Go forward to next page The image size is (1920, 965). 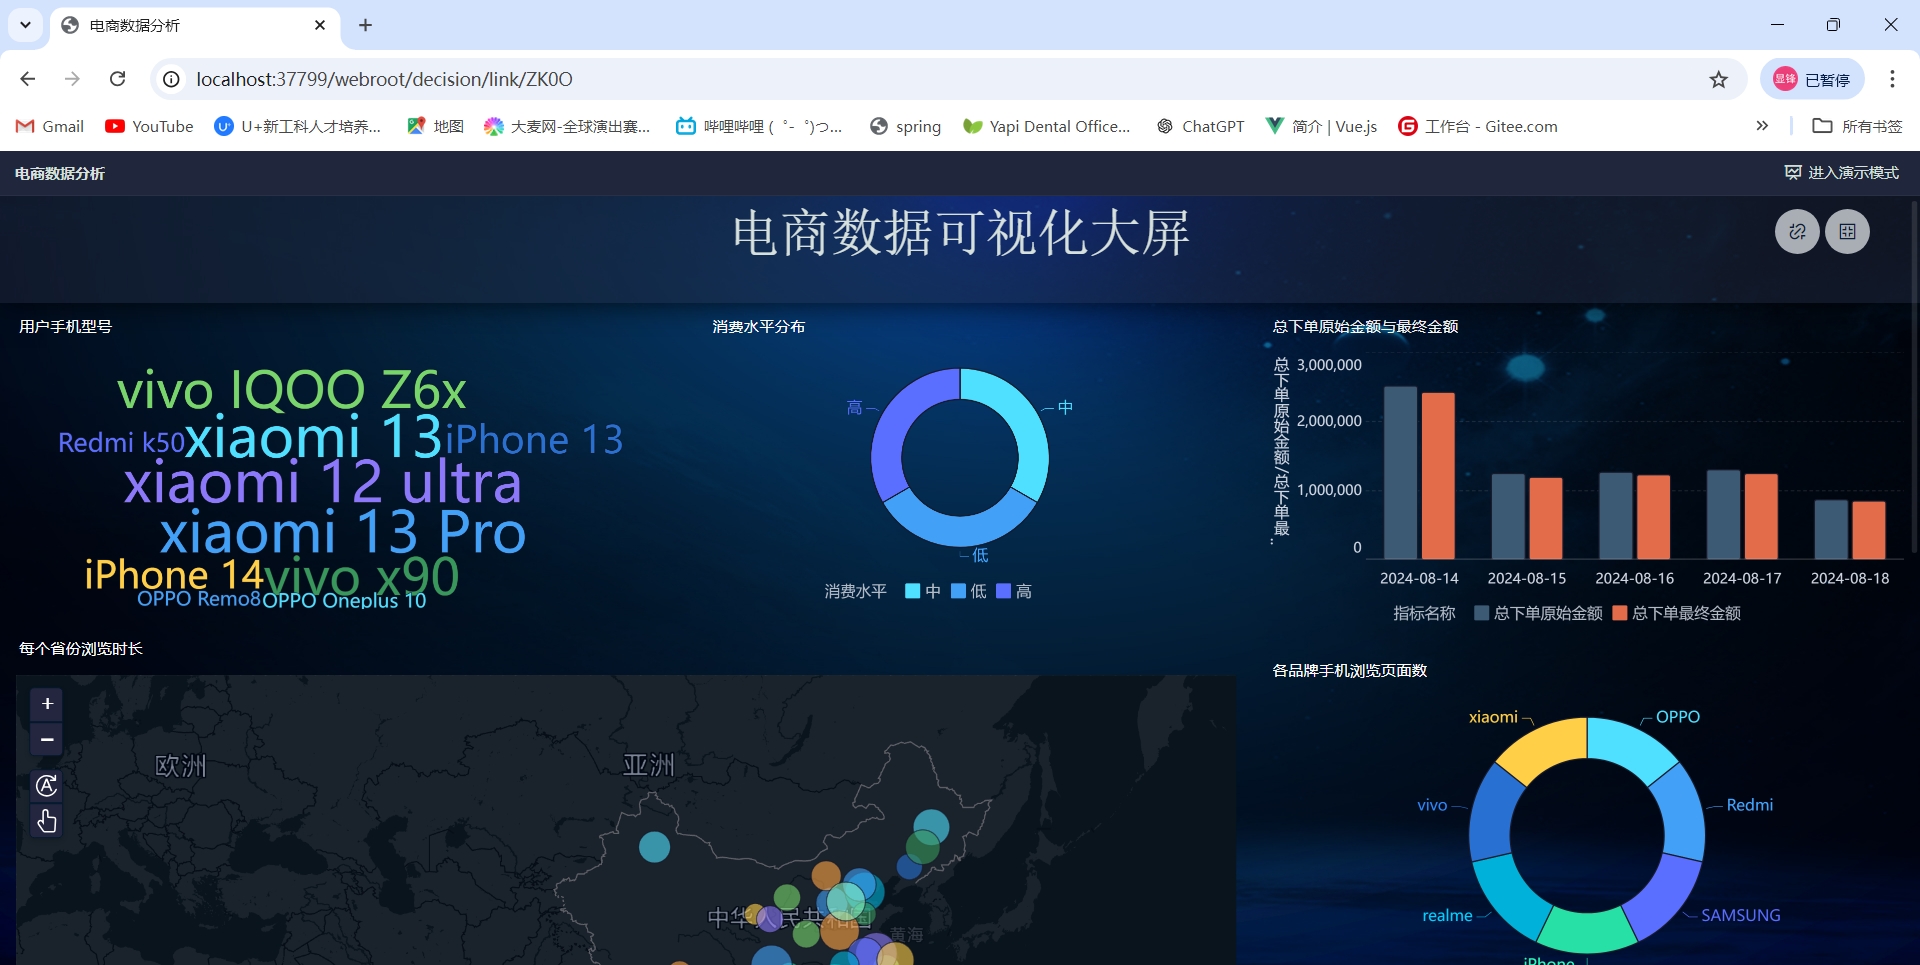pos(72,79)
